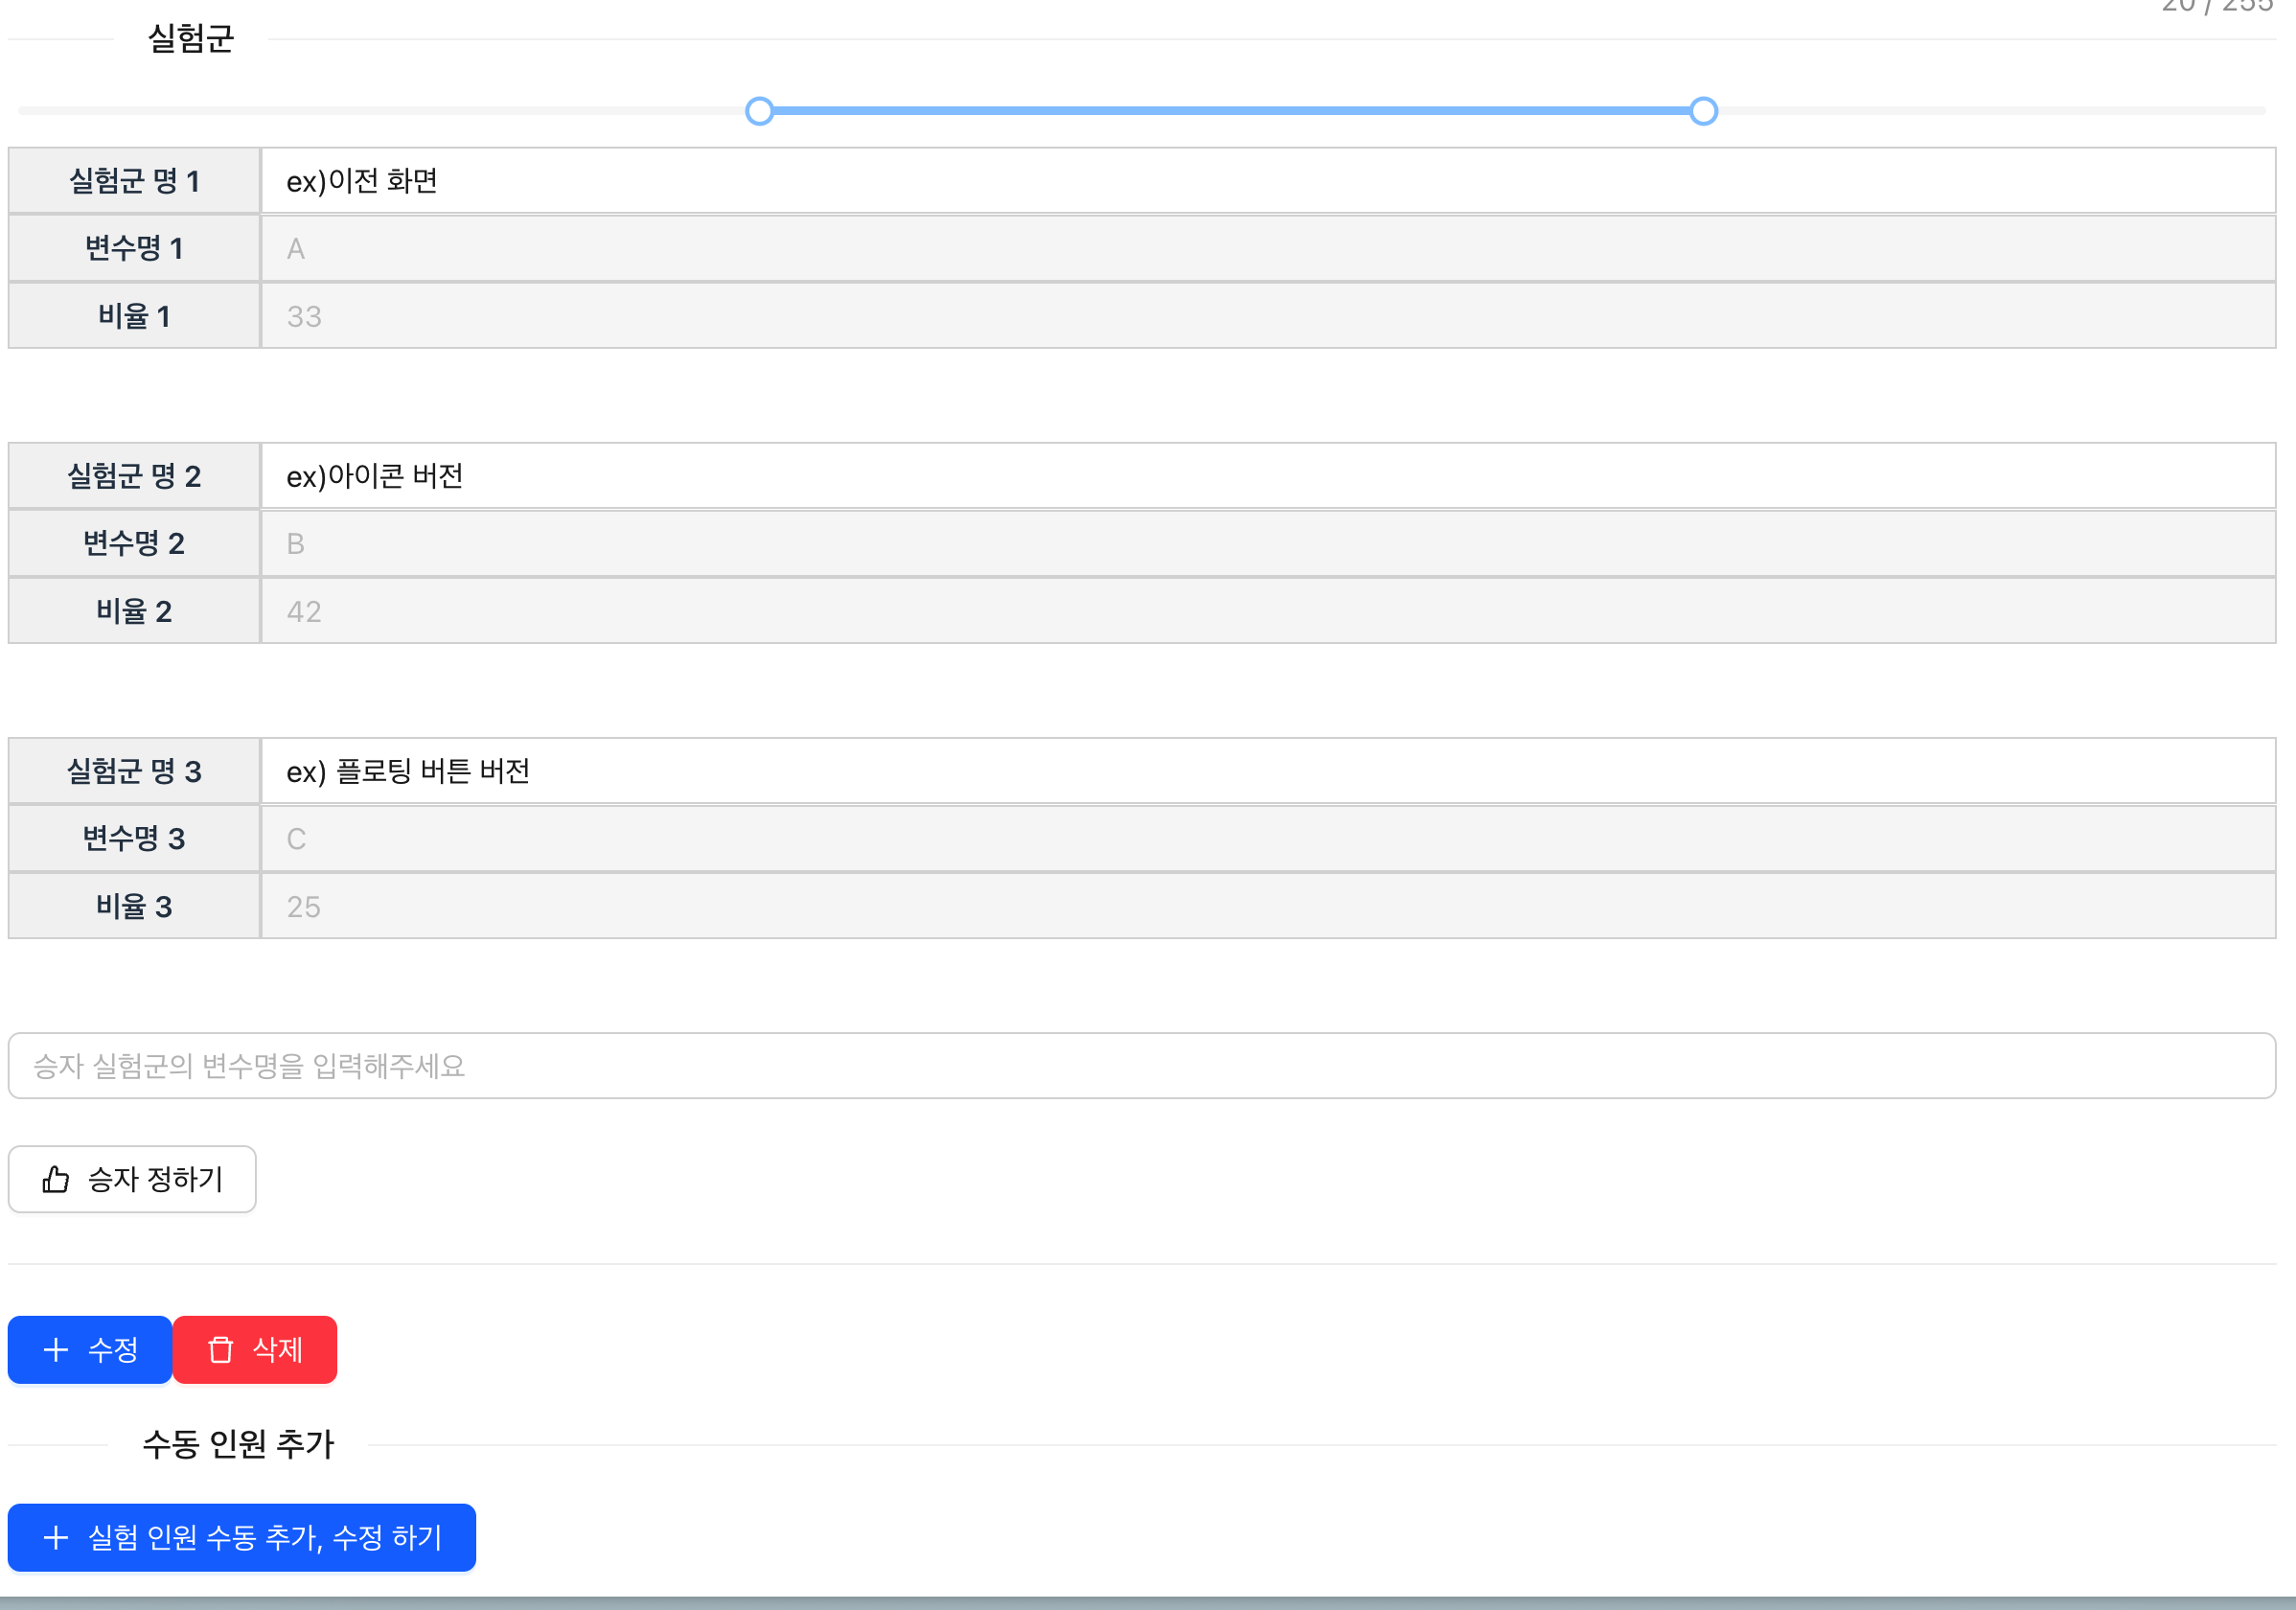
Task: Click the 비율 1 field showing 33
Action: click(x=1268, y=316)
